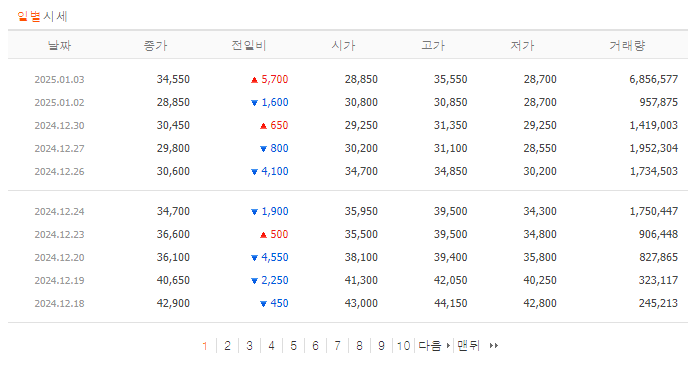
Task: Select date cell 2024.12.19
Action: pos(59,281)
